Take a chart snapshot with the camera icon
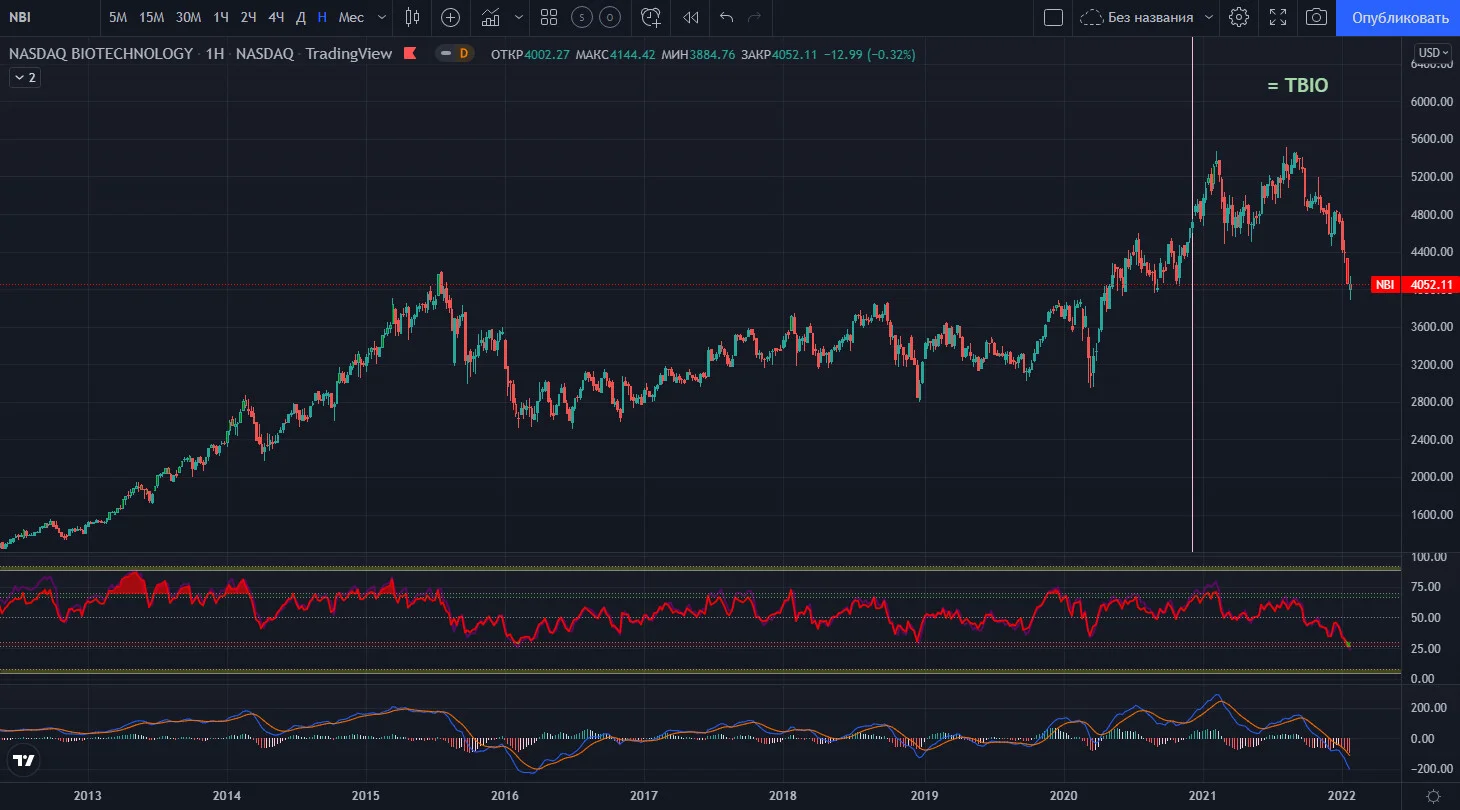The width and height of the screenshot is (1460, 810). [x=1317, y=17]
